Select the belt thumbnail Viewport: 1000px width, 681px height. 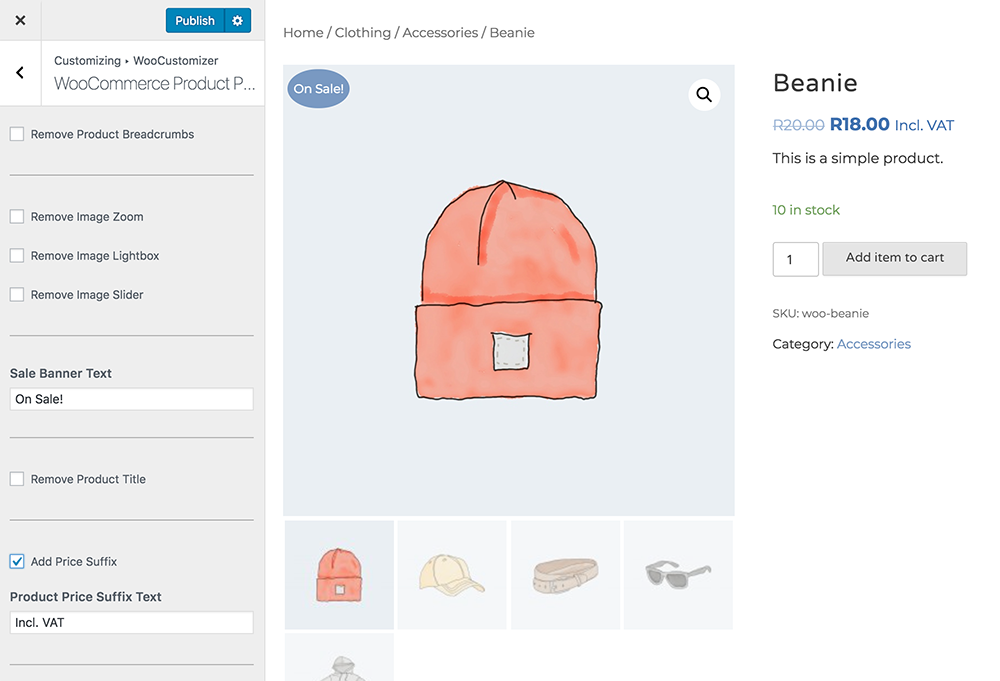point(565,575)
